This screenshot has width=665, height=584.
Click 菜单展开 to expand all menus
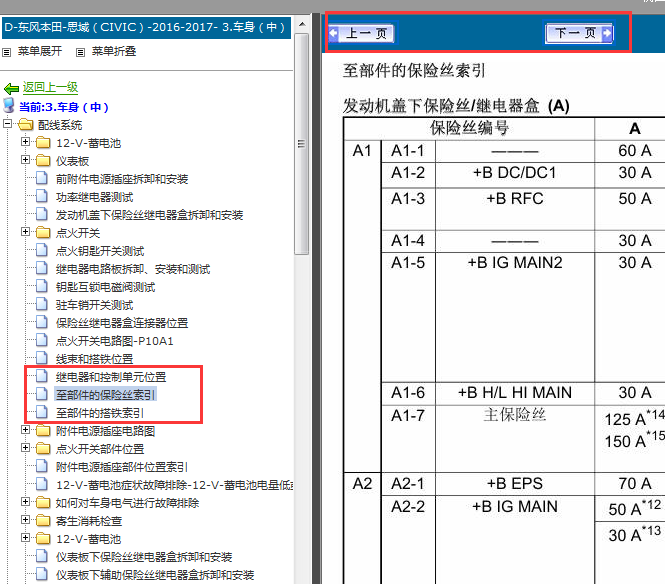coord(39,51)
